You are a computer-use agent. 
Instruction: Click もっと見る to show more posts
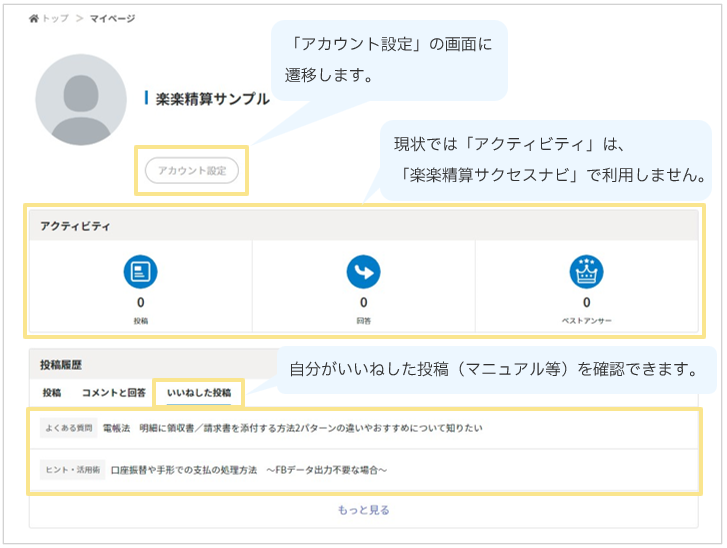(363, 510)
